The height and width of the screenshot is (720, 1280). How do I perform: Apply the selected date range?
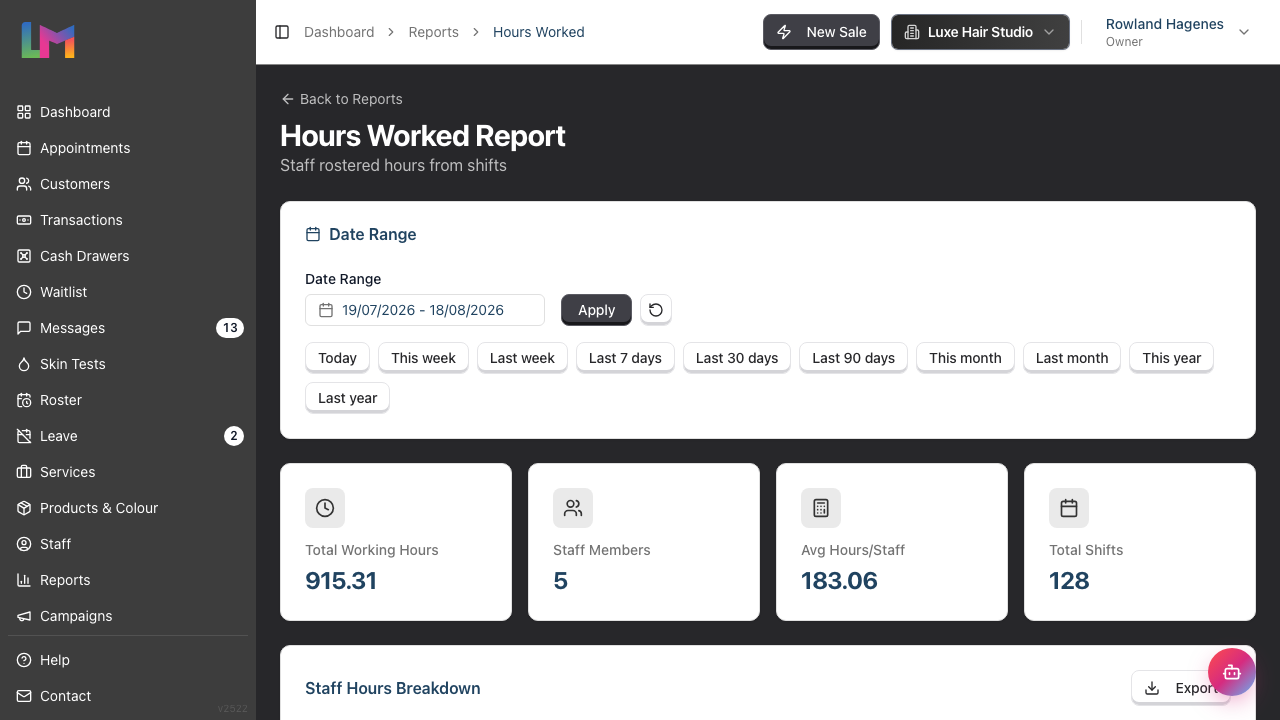pos(596,310)
